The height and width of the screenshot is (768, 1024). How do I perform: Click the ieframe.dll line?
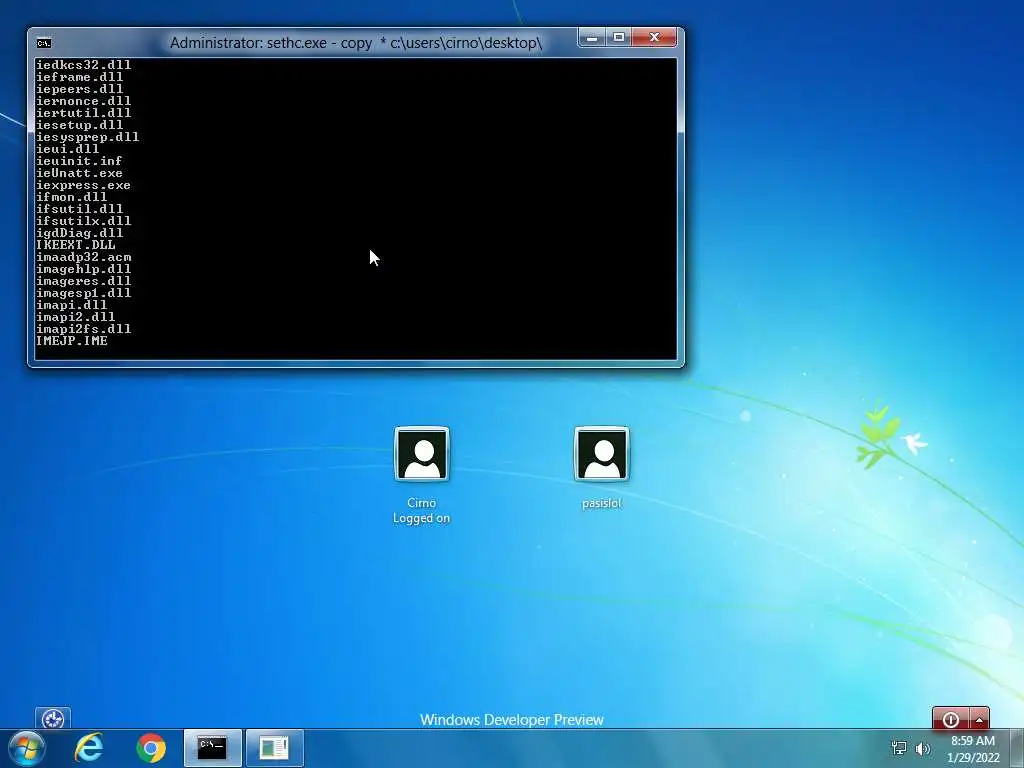pos(80,77)
